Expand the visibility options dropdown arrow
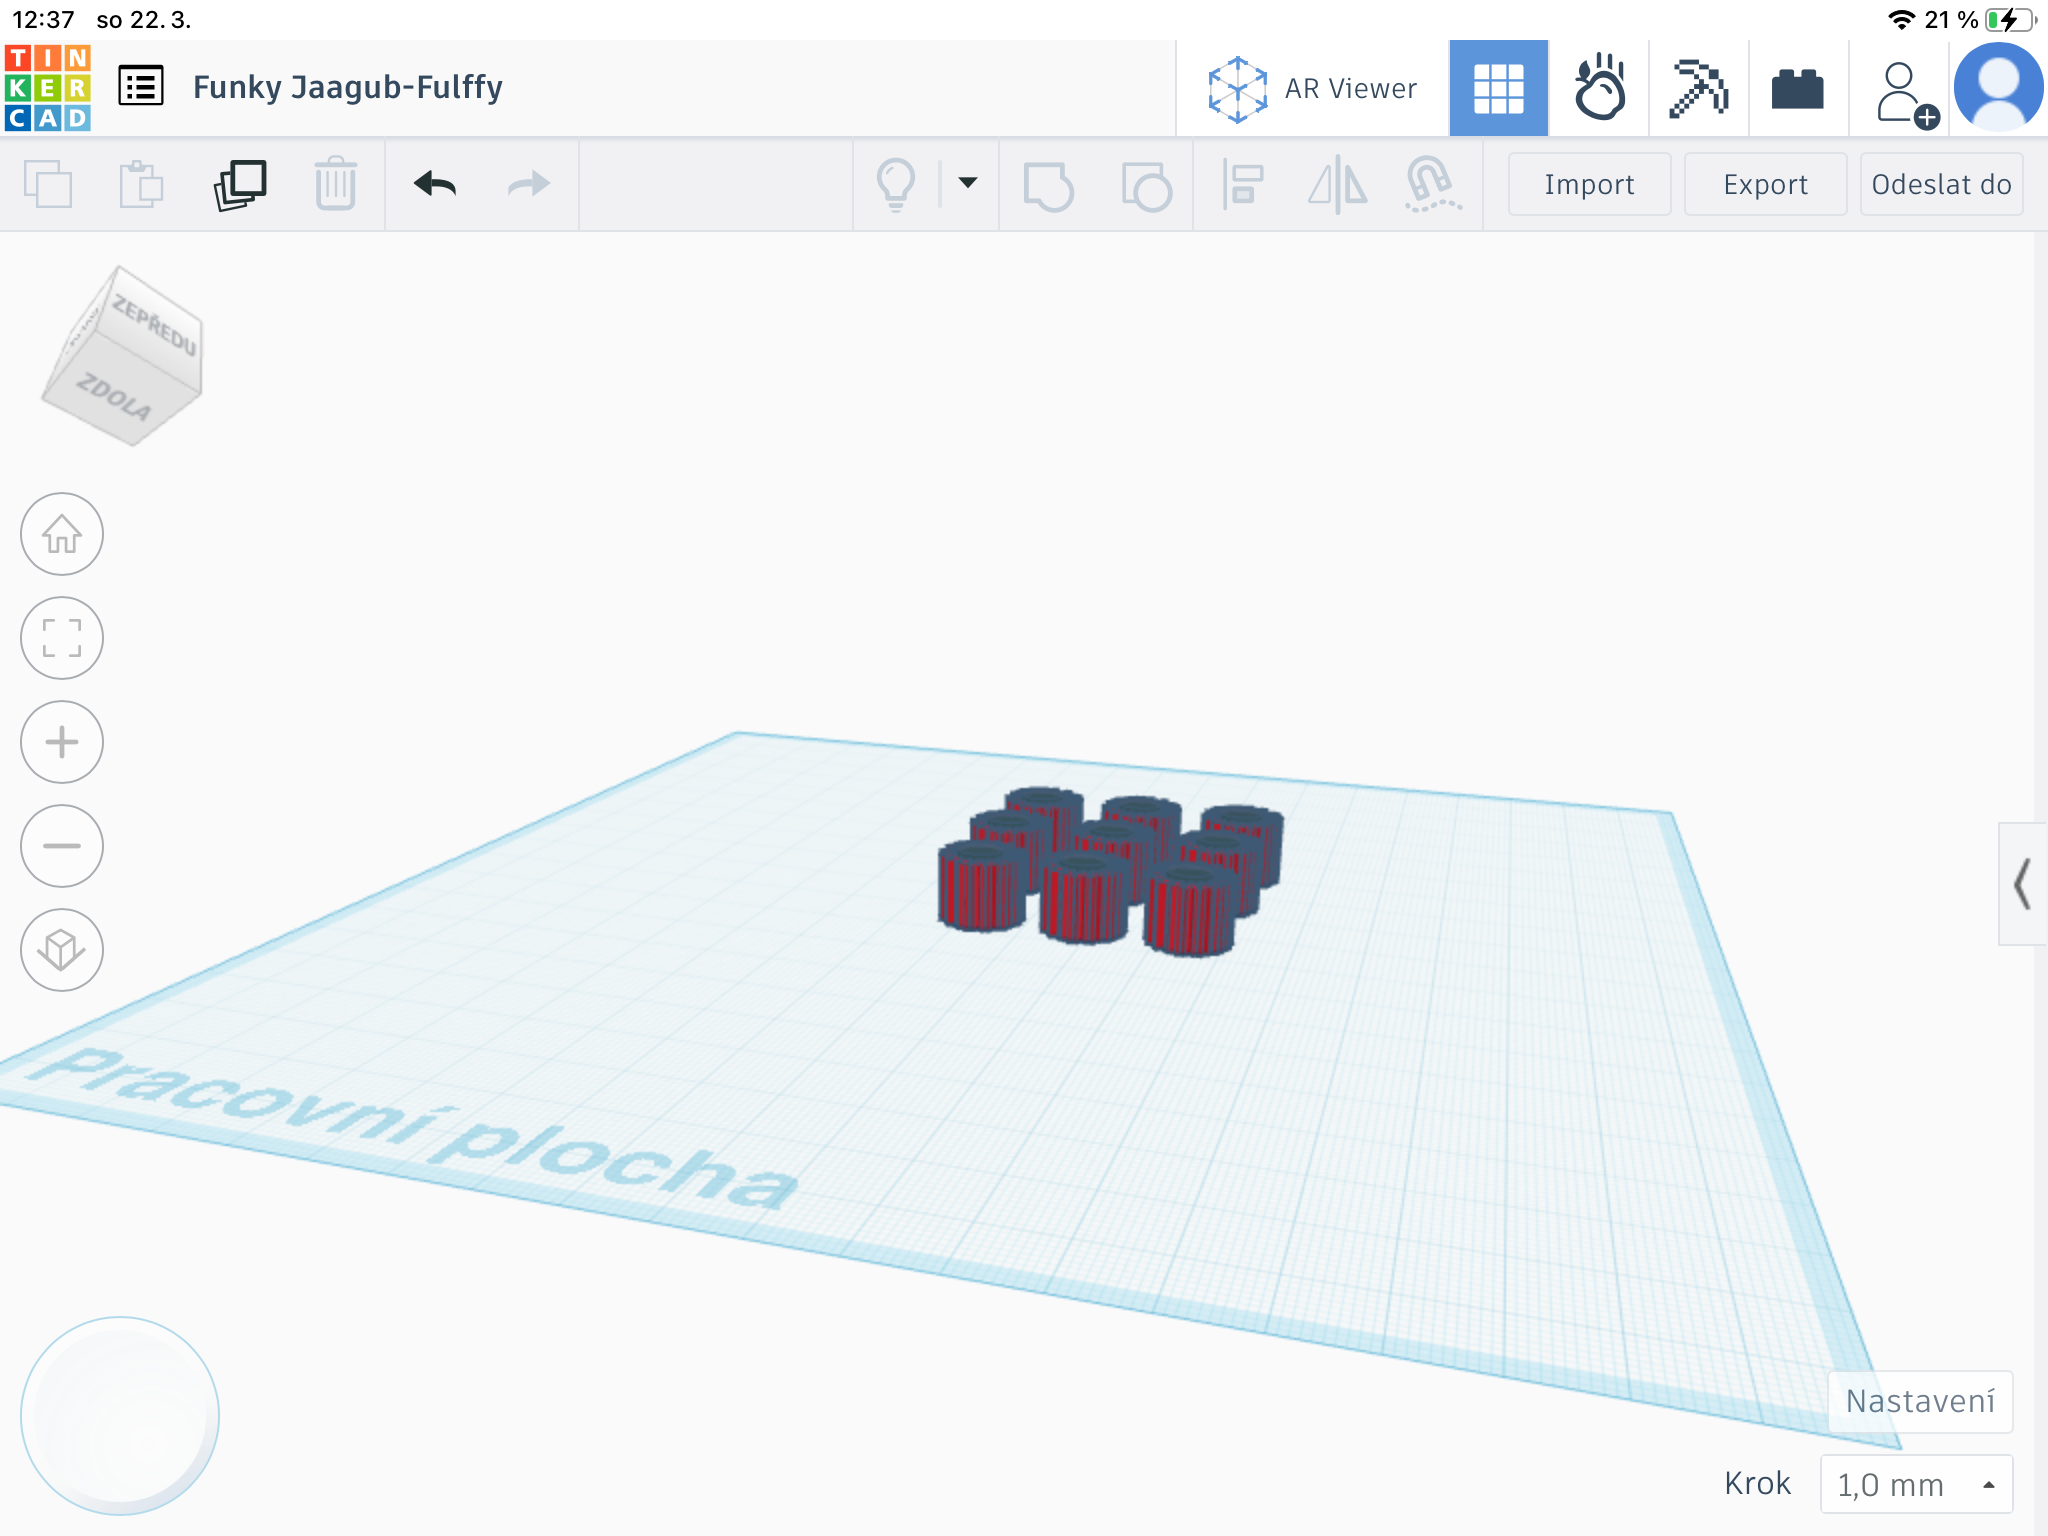 pos(968,182)
